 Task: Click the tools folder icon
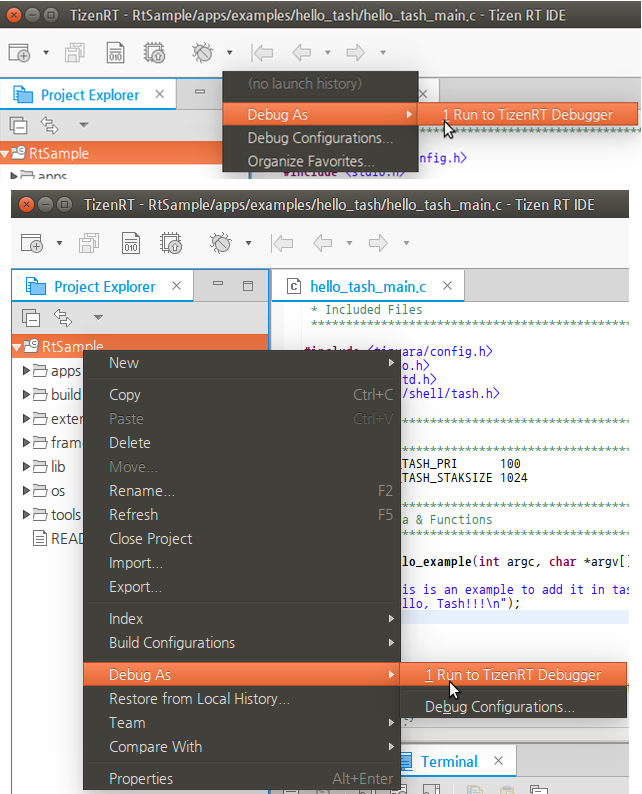(x=41, y=514)
